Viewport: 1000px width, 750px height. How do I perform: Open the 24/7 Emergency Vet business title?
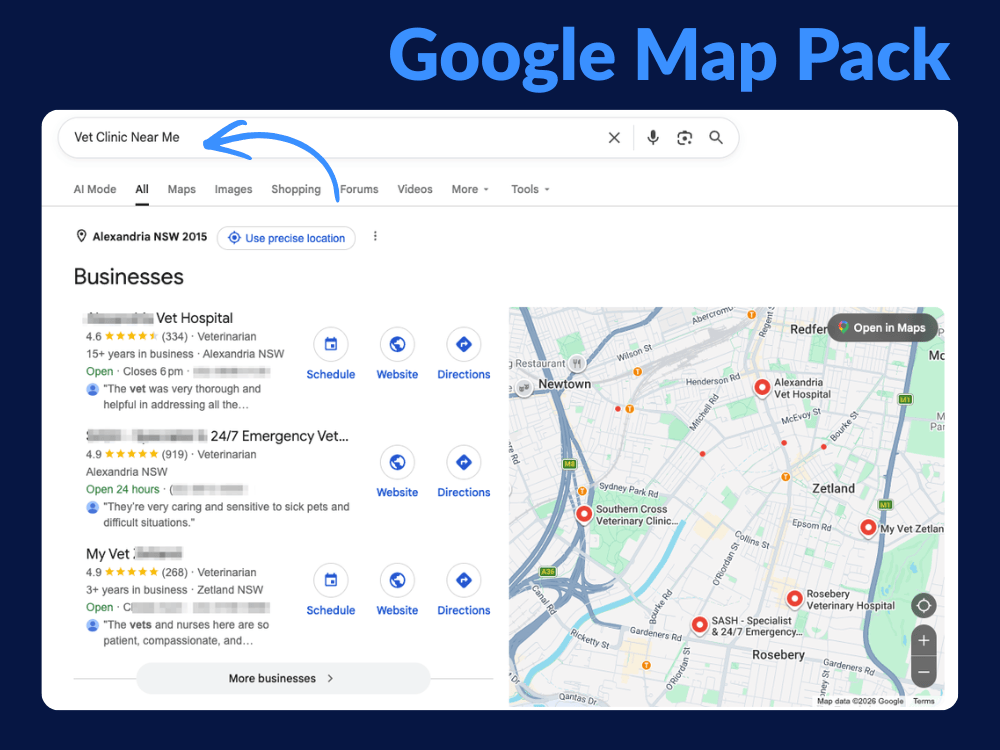tap(217, 436)
